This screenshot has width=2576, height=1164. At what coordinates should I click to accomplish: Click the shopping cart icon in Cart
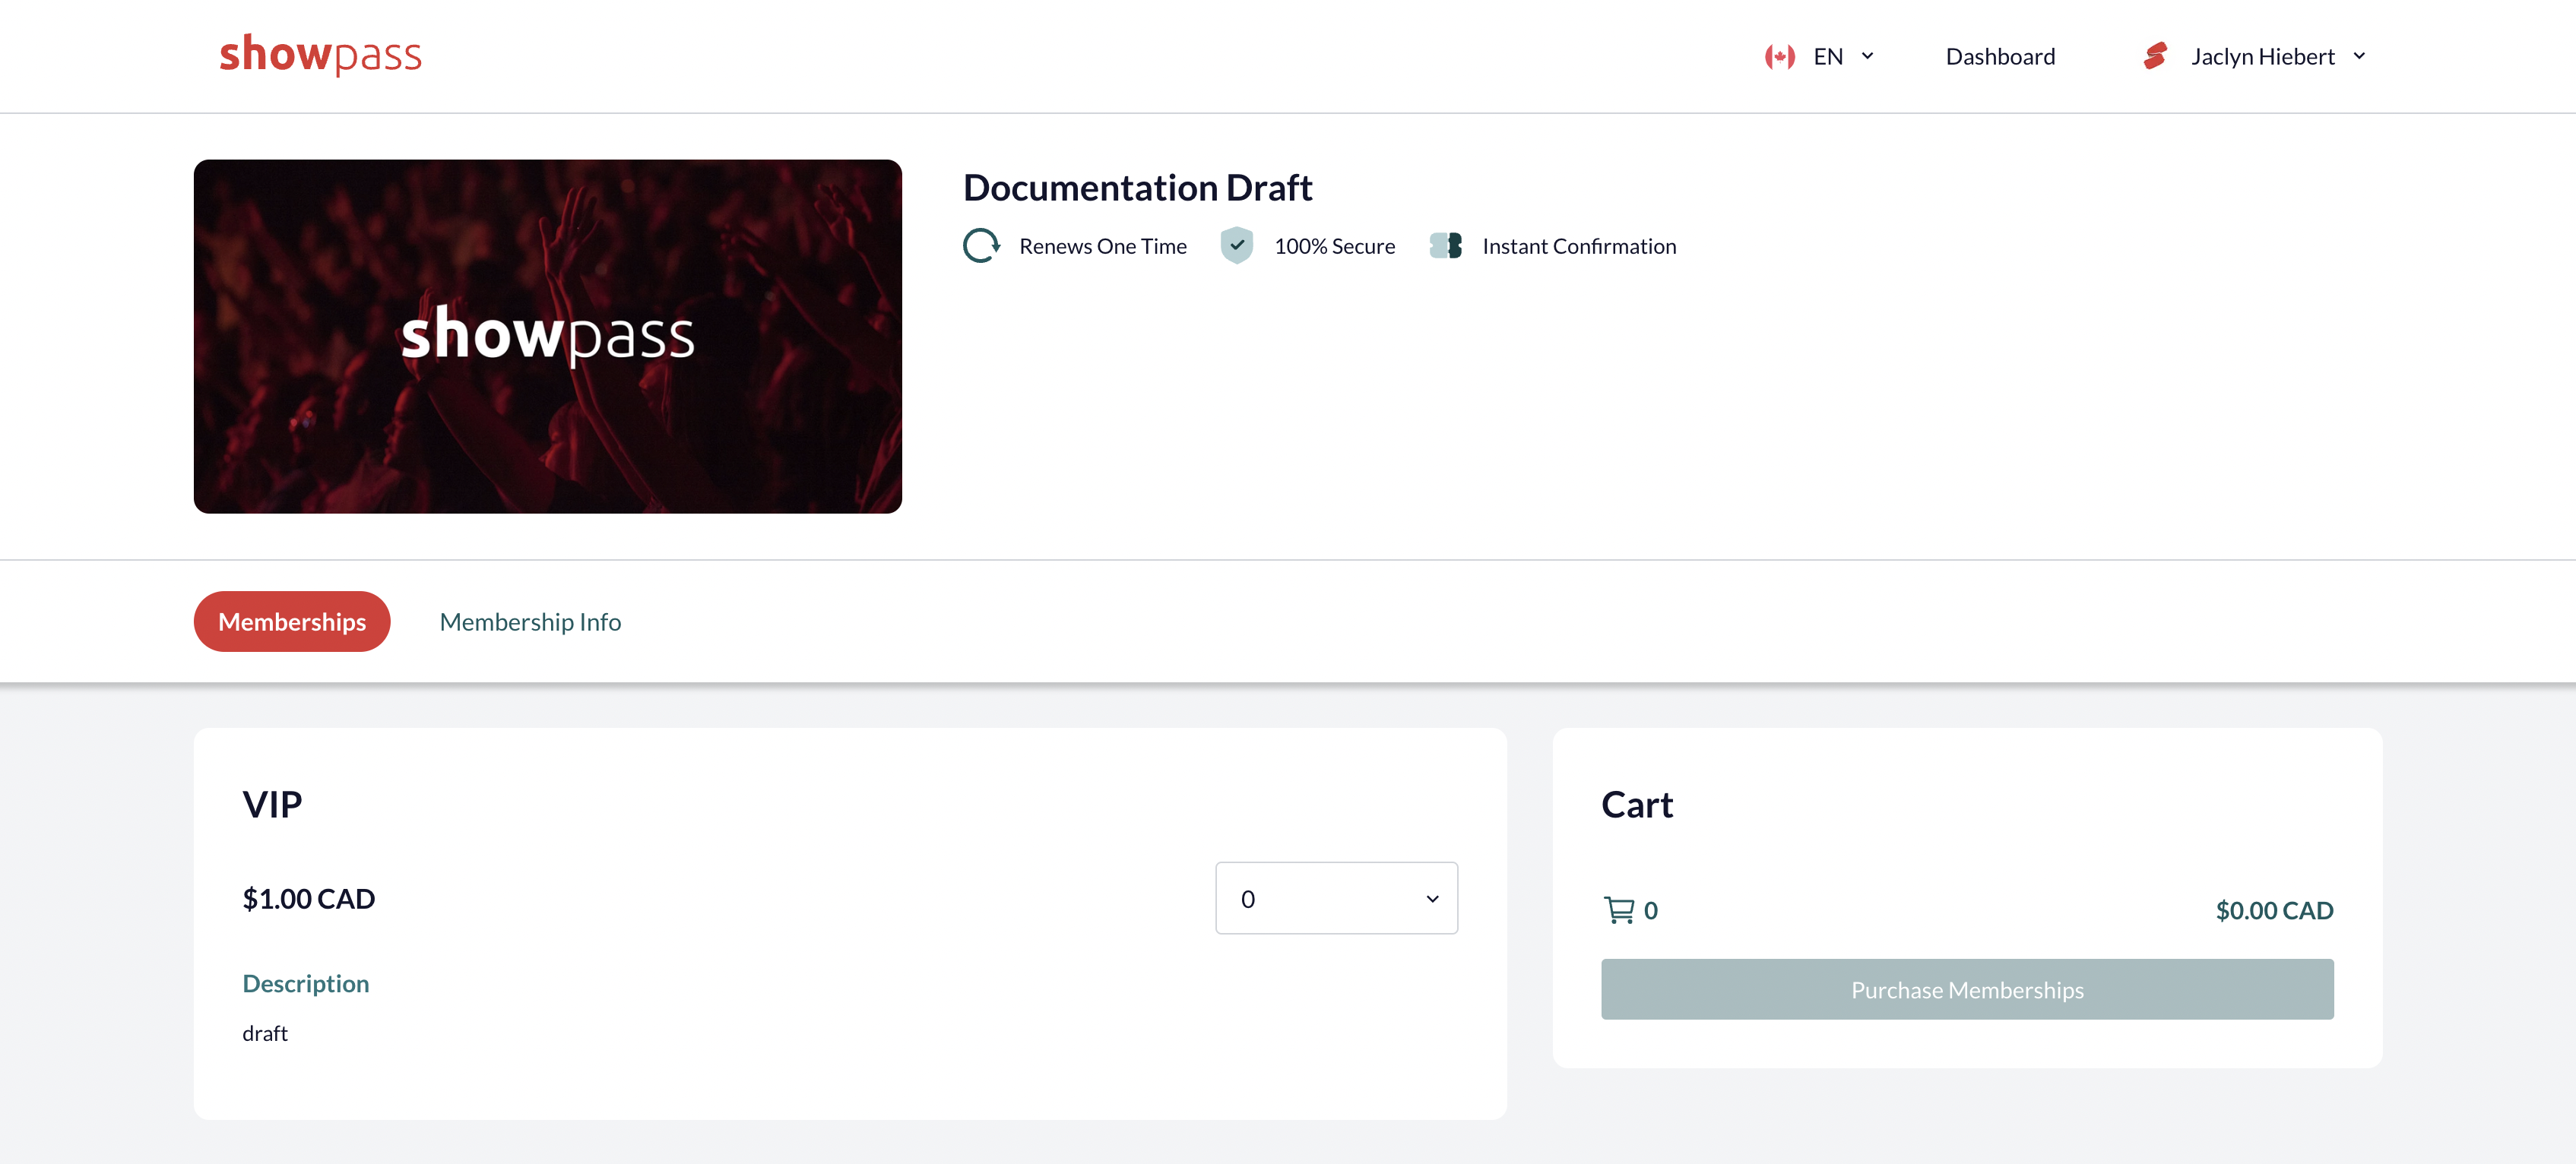(1619, 910)
